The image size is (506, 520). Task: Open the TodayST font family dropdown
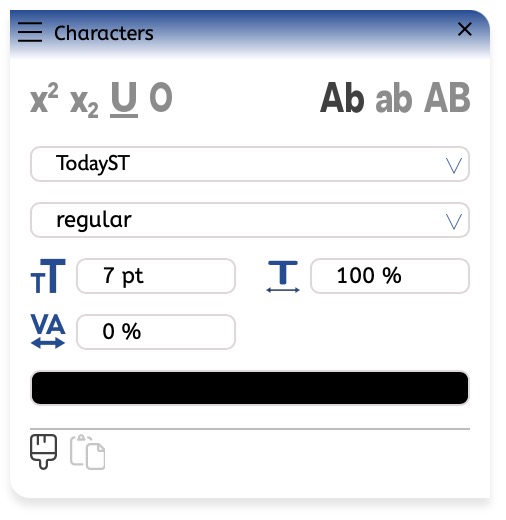[x=250, y=164]
